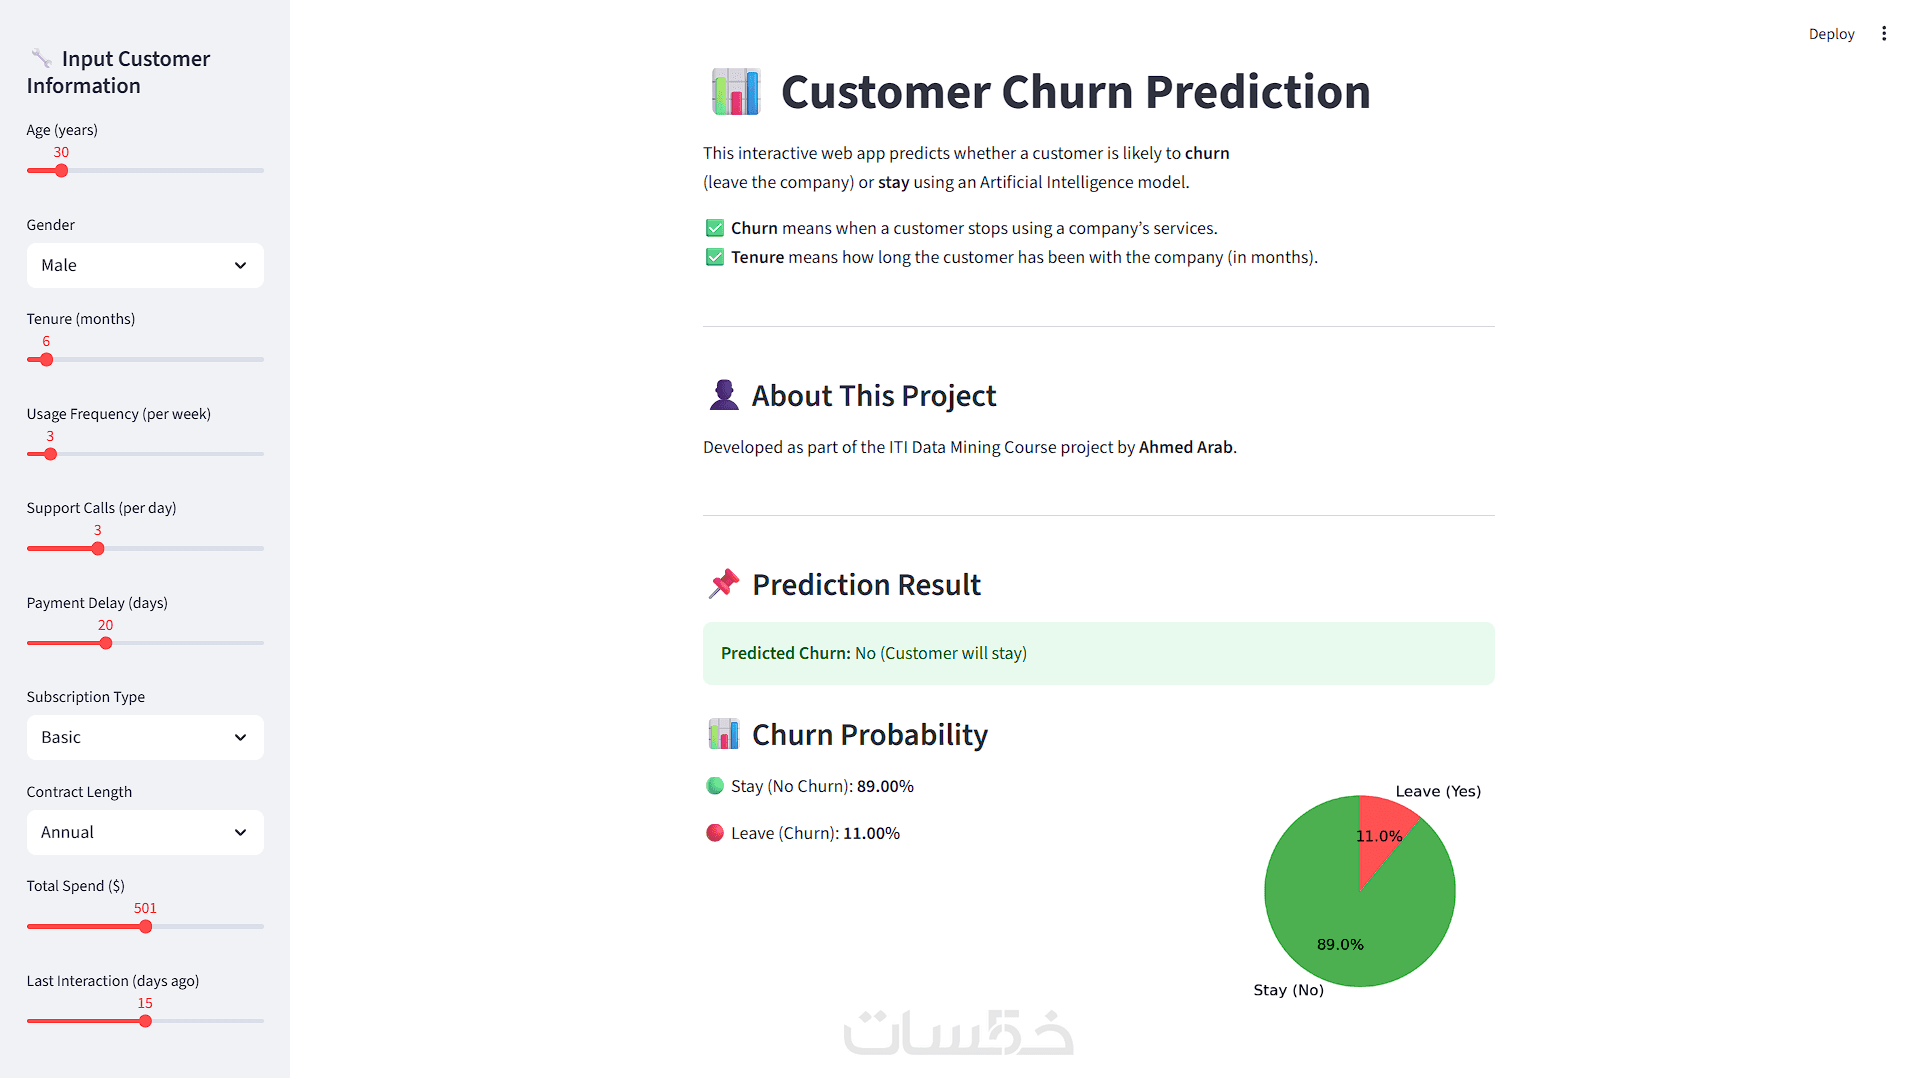The width and height of the screenshot is (1918, 1078).
Task: Click the bar chart emoji beside page title
Action: 736,92
